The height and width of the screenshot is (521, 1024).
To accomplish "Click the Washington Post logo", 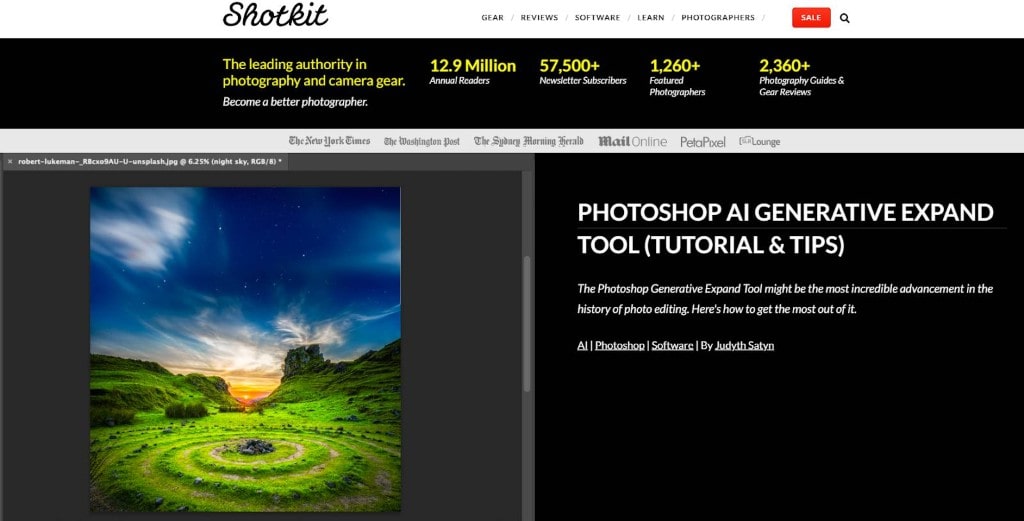I will point(422,141).
